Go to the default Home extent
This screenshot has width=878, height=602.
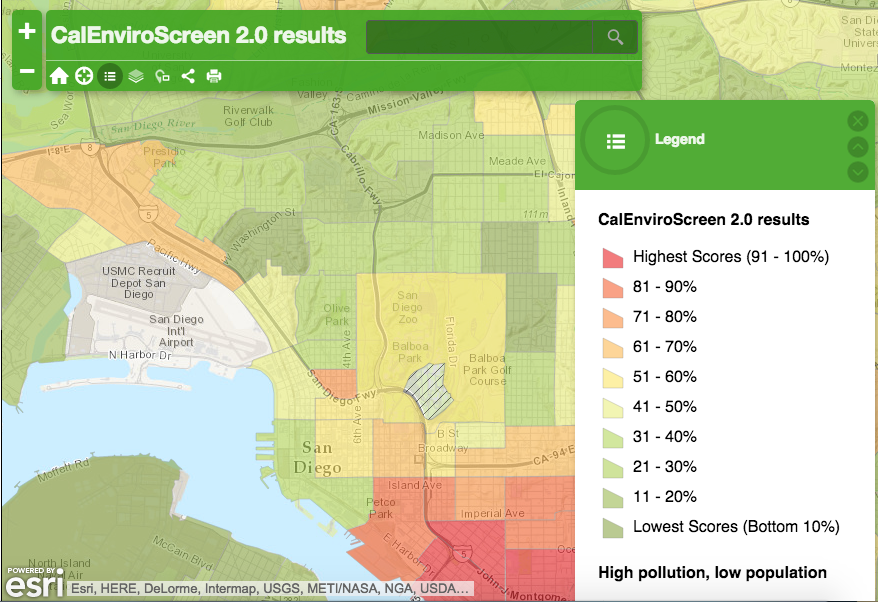click(x=59, y=76)
